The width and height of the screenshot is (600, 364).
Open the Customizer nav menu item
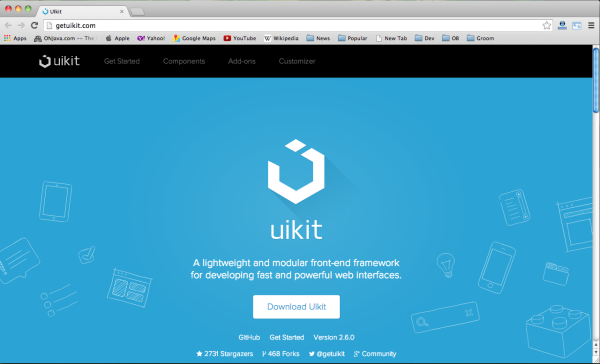(x=297, y=61)
